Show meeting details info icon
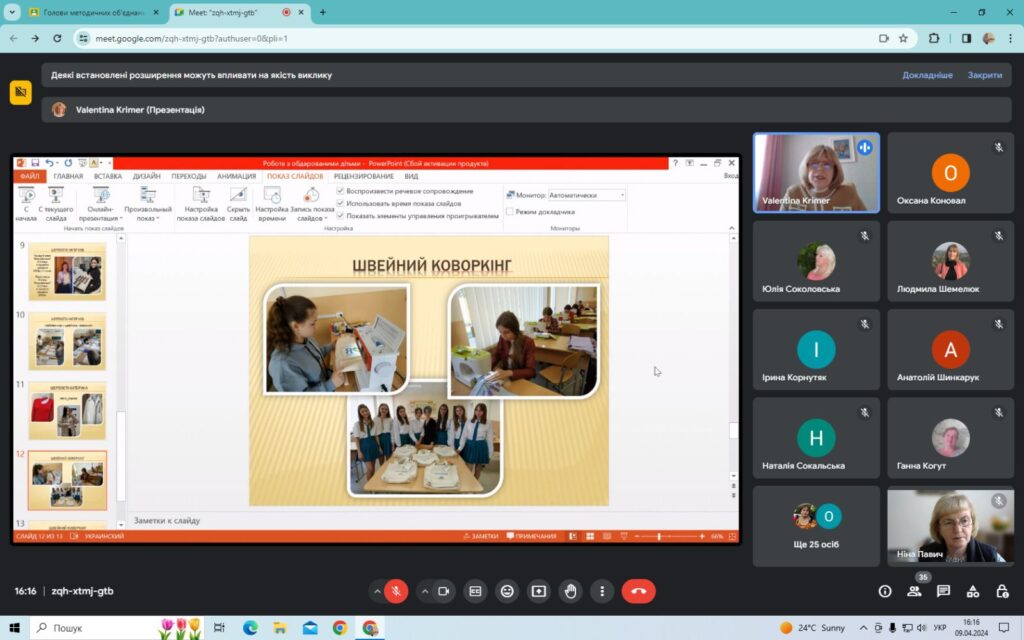The image size is (1024, 640). pyautogui.click(x=885, y=591)
